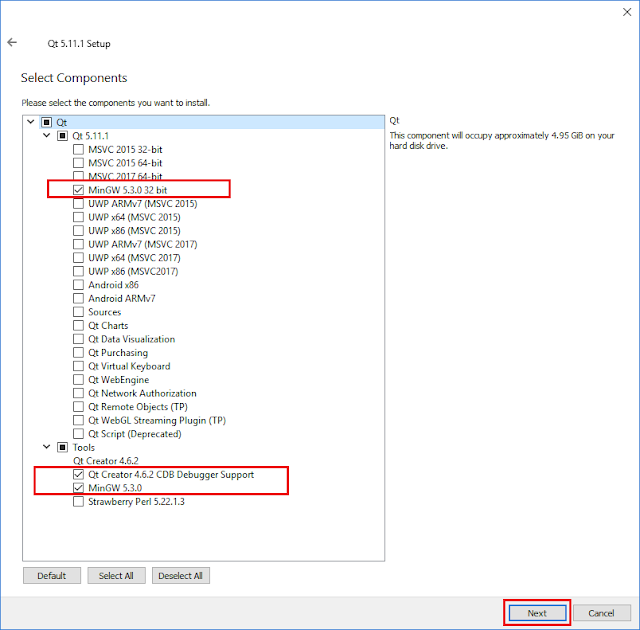
Task: Tick Qt Script (Deprecated) checkbox
Action: point(78,433)
